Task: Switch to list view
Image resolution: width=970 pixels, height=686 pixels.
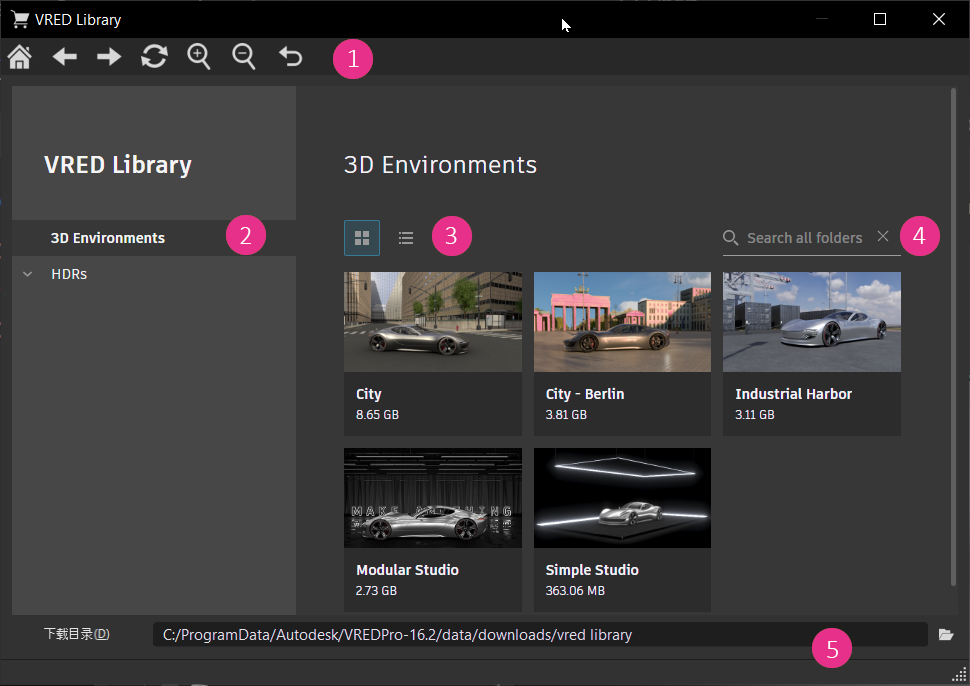Action: 406,238
